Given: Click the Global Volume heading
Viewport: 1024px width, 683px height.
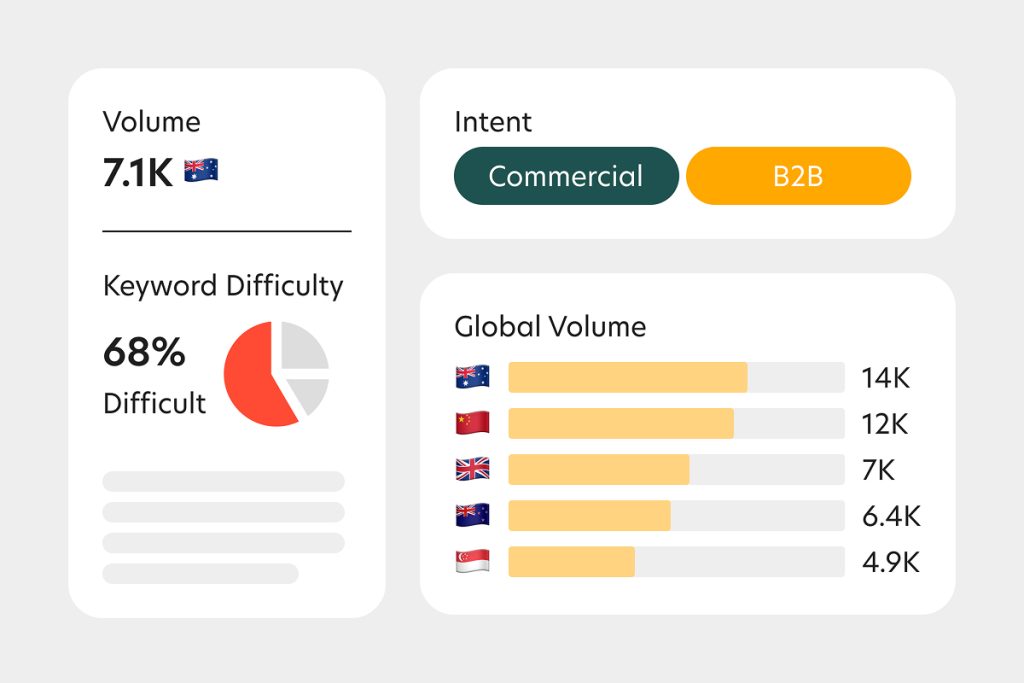Looking at the screenshot, I should click(550, 326).
